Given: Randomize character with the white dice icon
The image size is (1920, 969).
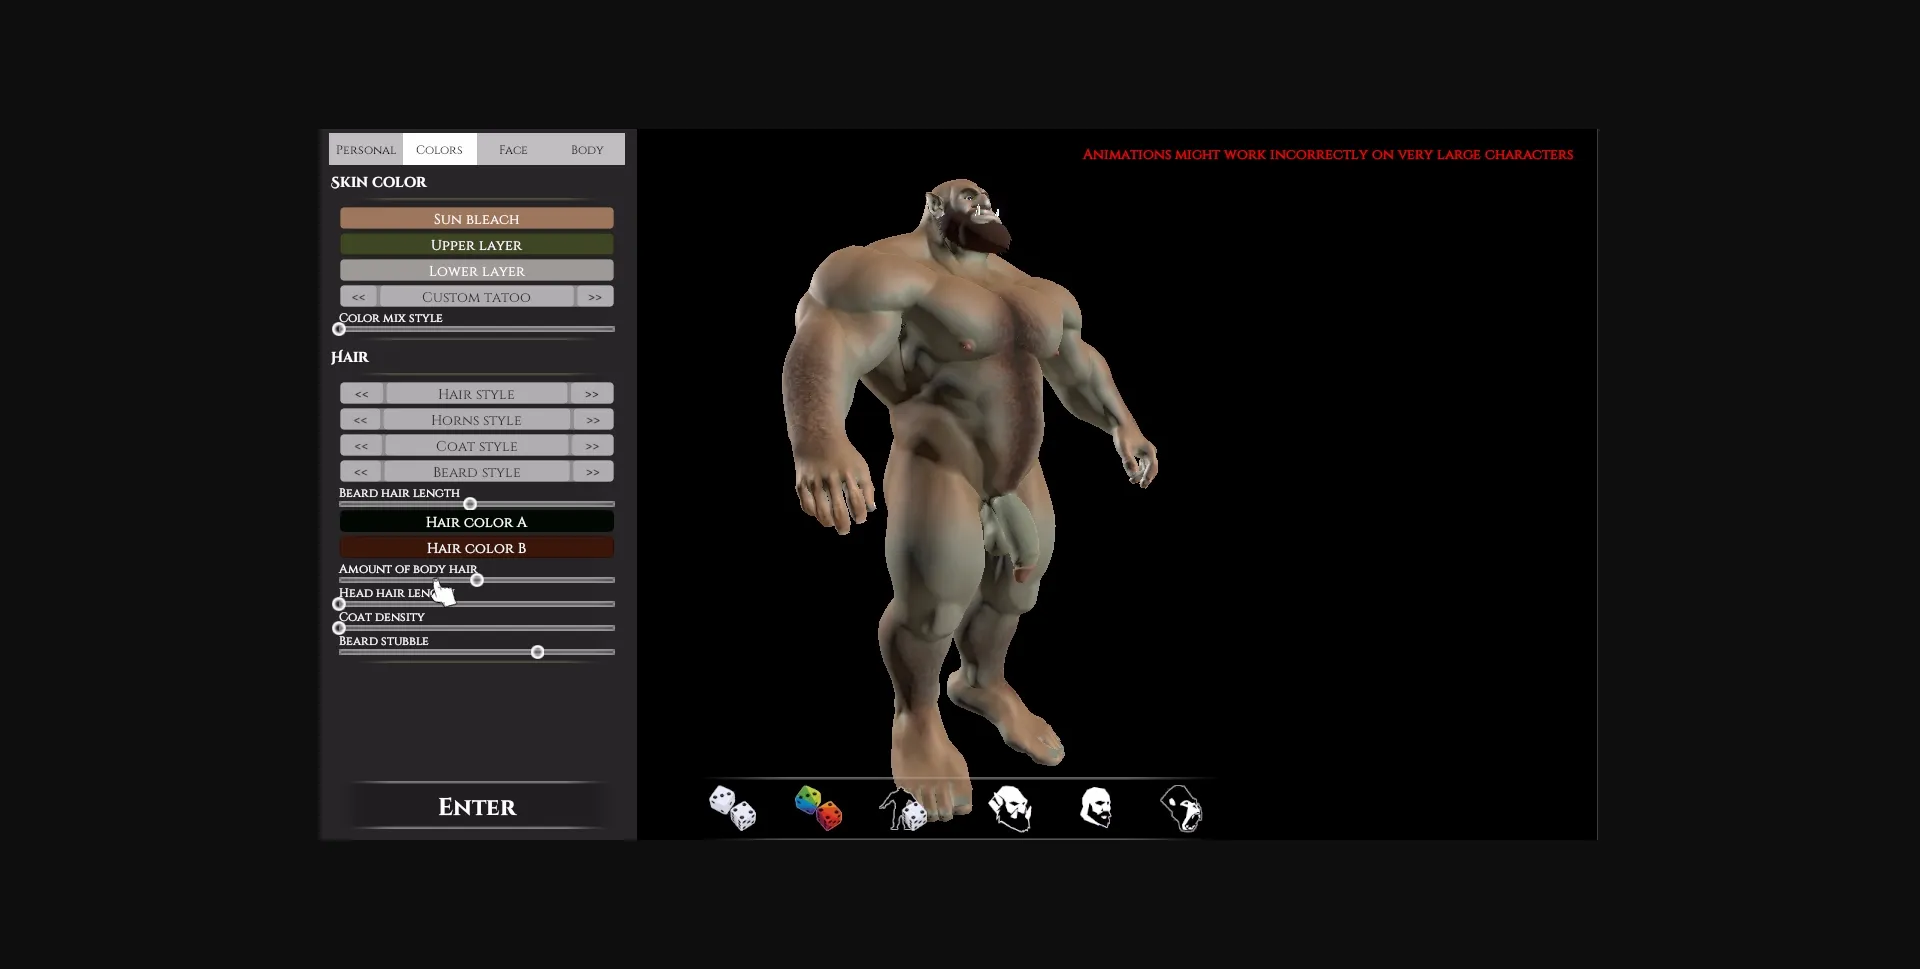Looking at the screenshot, I should 733,808.
